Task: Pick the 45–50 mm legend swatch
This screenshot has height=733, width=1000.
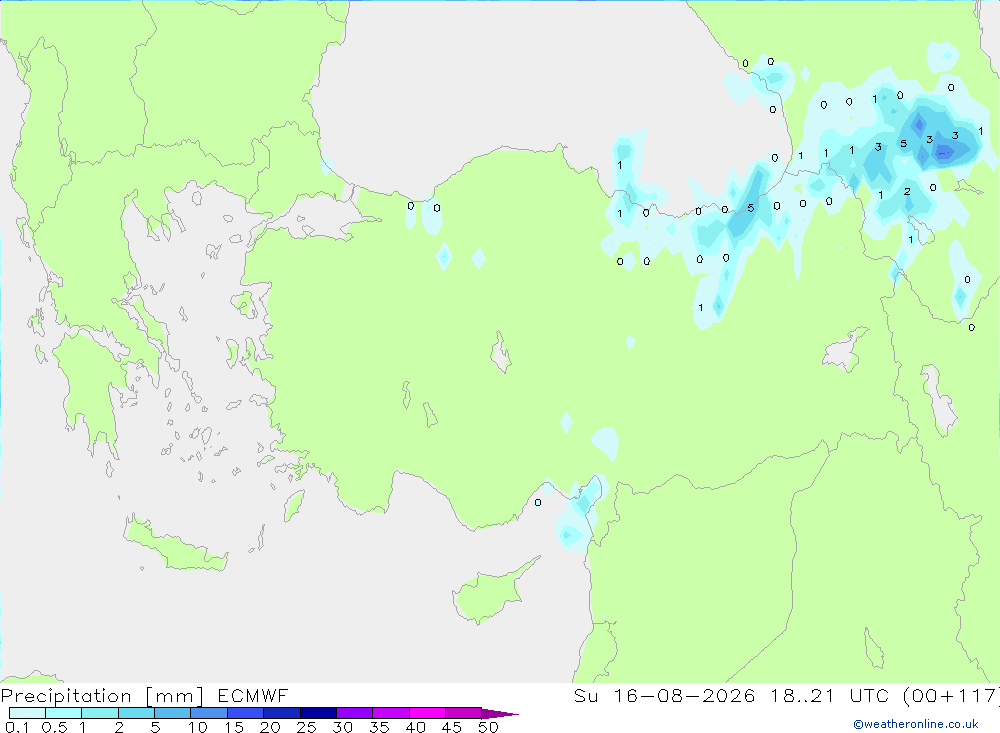Action: (464, 713)
